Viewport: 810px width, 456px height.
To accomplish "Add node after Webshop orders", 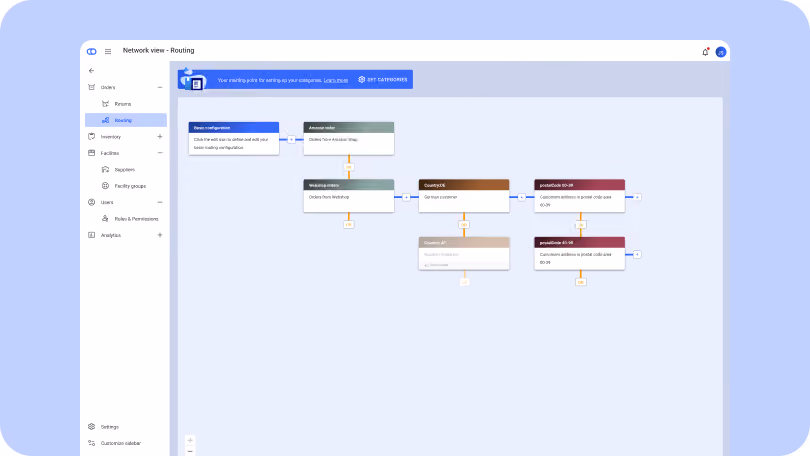I will click(x=407, y=197).
